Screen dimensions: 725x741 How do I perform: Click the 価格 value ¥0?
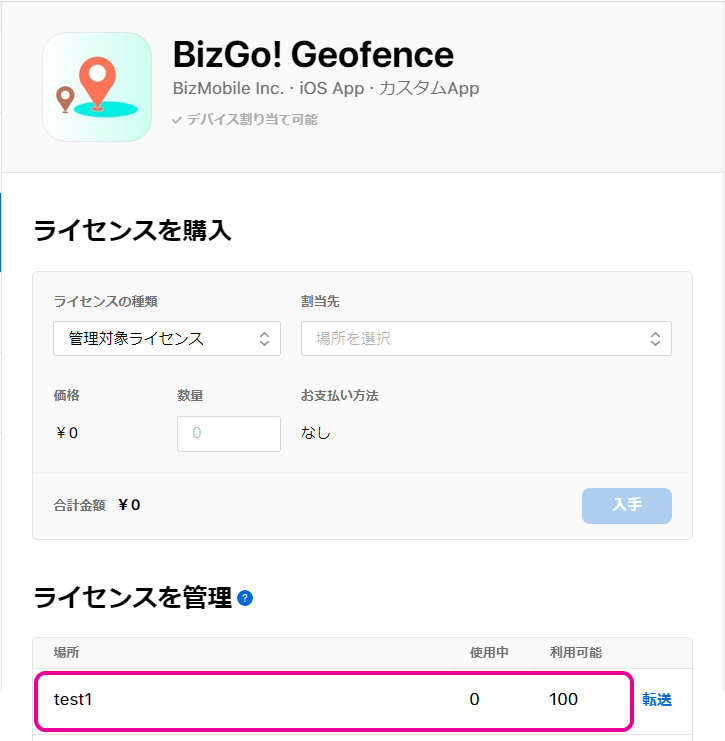click(x=66, y=433)
